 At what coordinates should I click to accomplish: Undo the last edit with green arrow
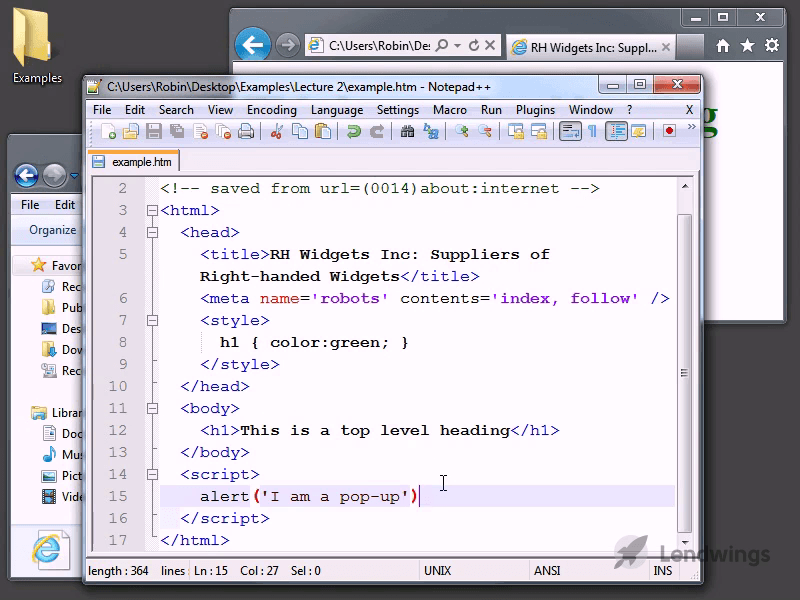[353, 132]
